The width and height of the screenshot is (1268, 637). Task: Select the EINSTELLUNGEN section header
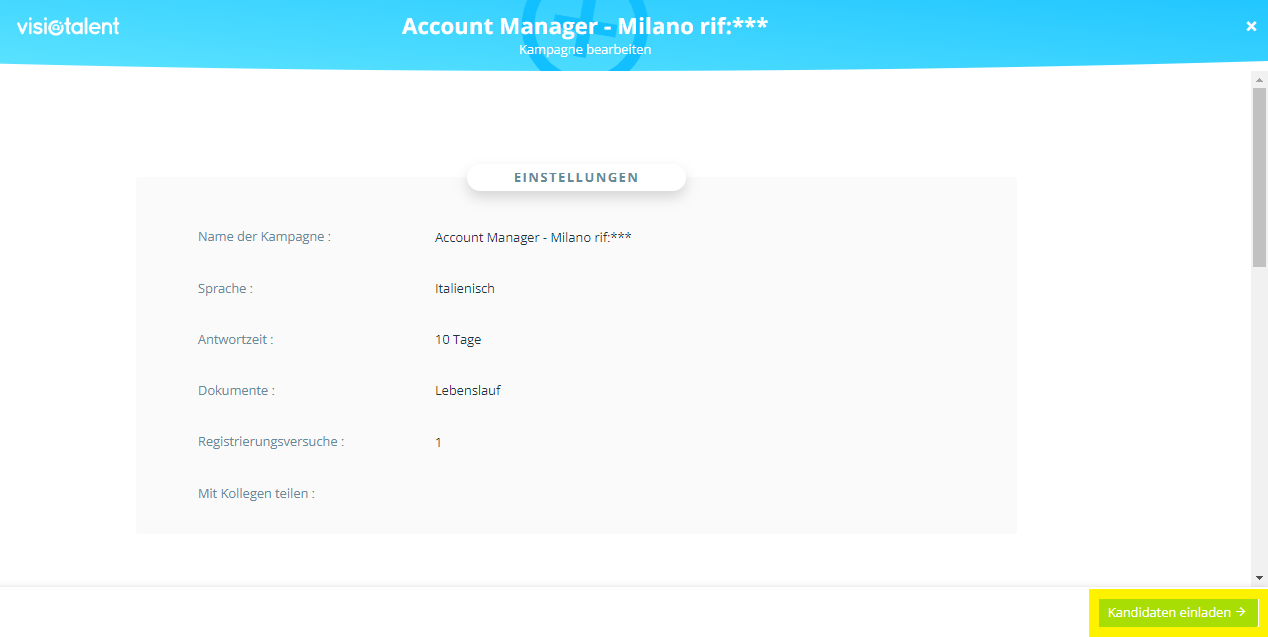click(x=576, y=178)
